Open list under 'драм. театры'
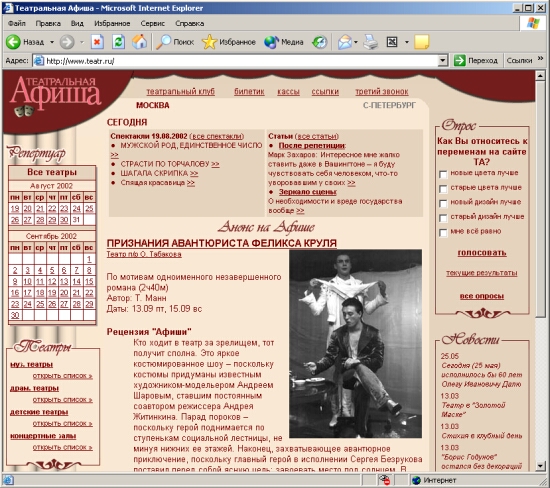 coord(62,400)
